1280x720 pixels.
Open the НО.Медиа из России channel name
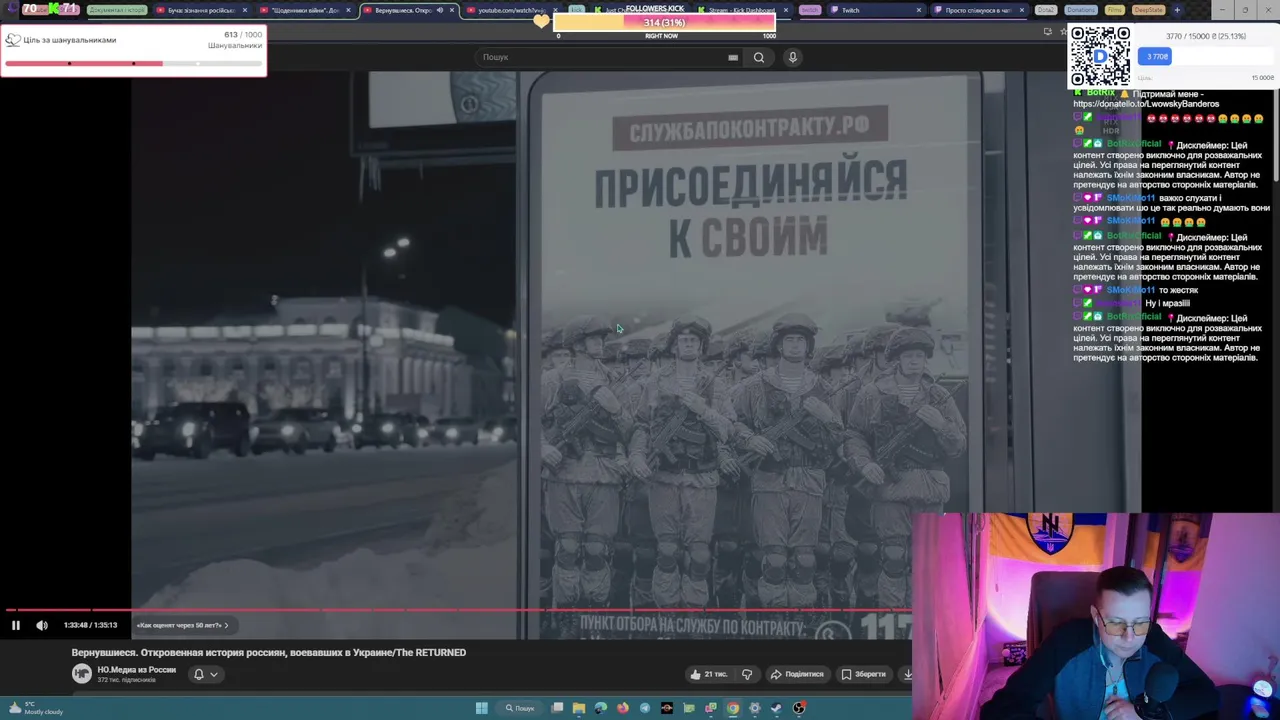pos(136,670)
